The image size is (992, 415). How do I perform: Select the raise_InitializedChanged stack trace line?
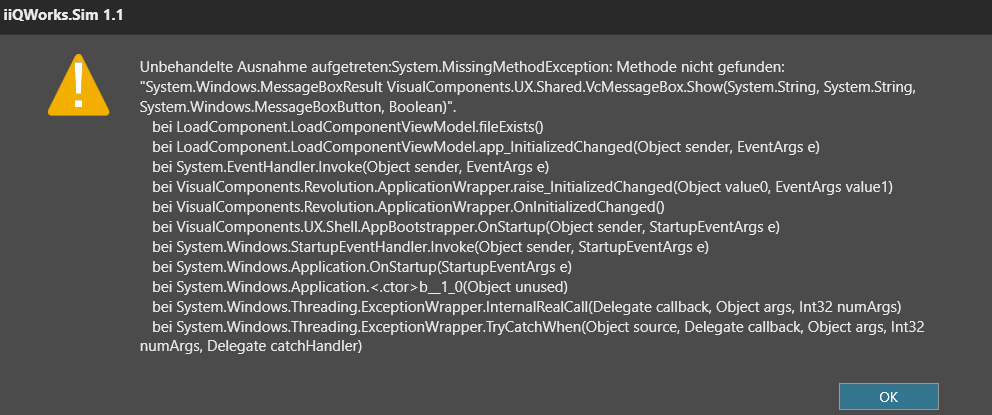pos(522,187)
